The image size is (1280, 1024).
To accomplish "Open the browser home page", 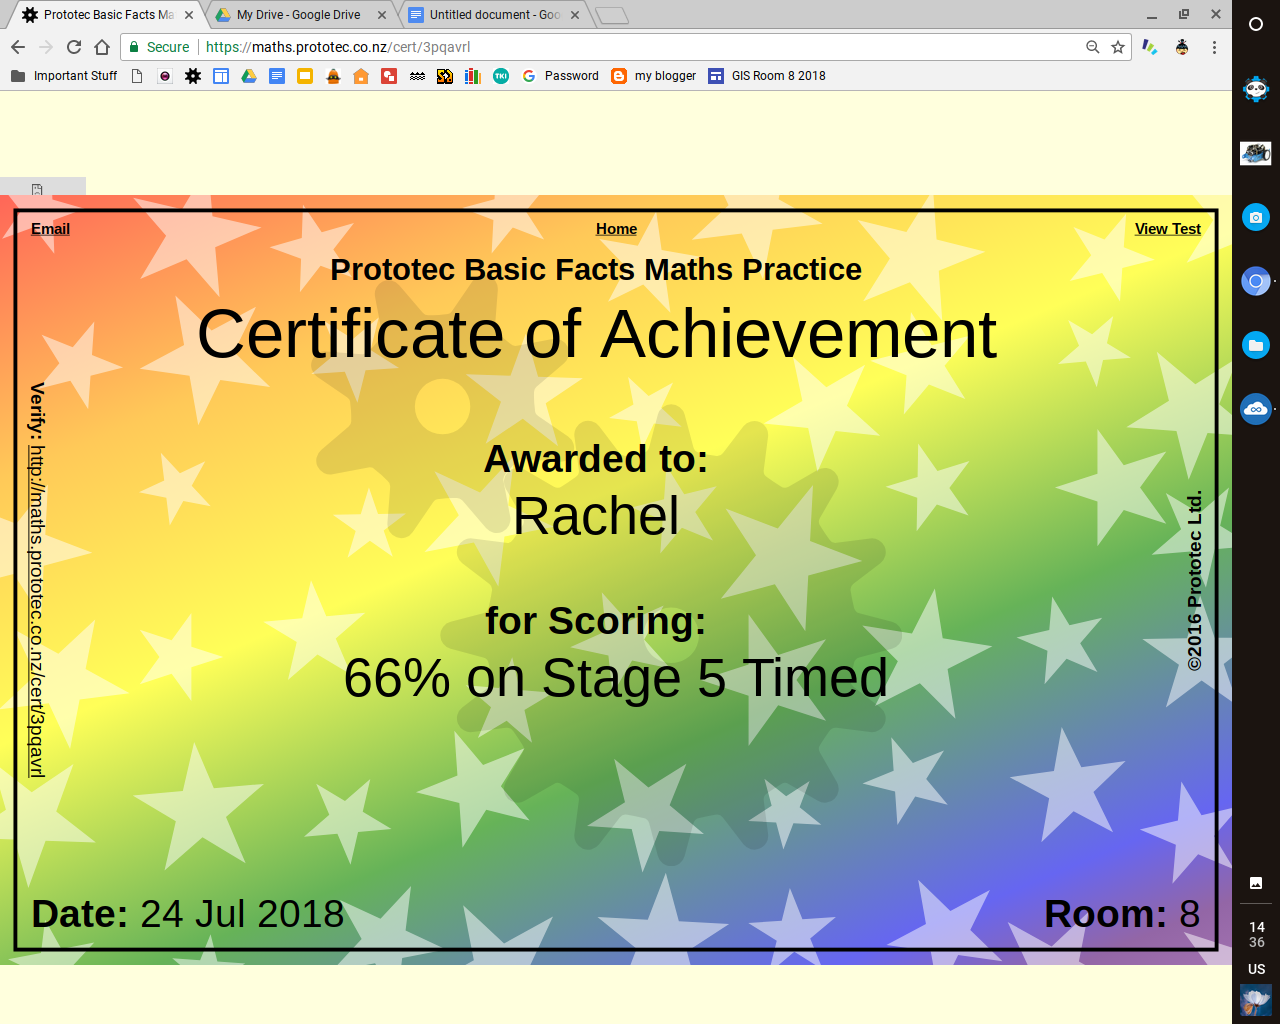I will point(102,47).
